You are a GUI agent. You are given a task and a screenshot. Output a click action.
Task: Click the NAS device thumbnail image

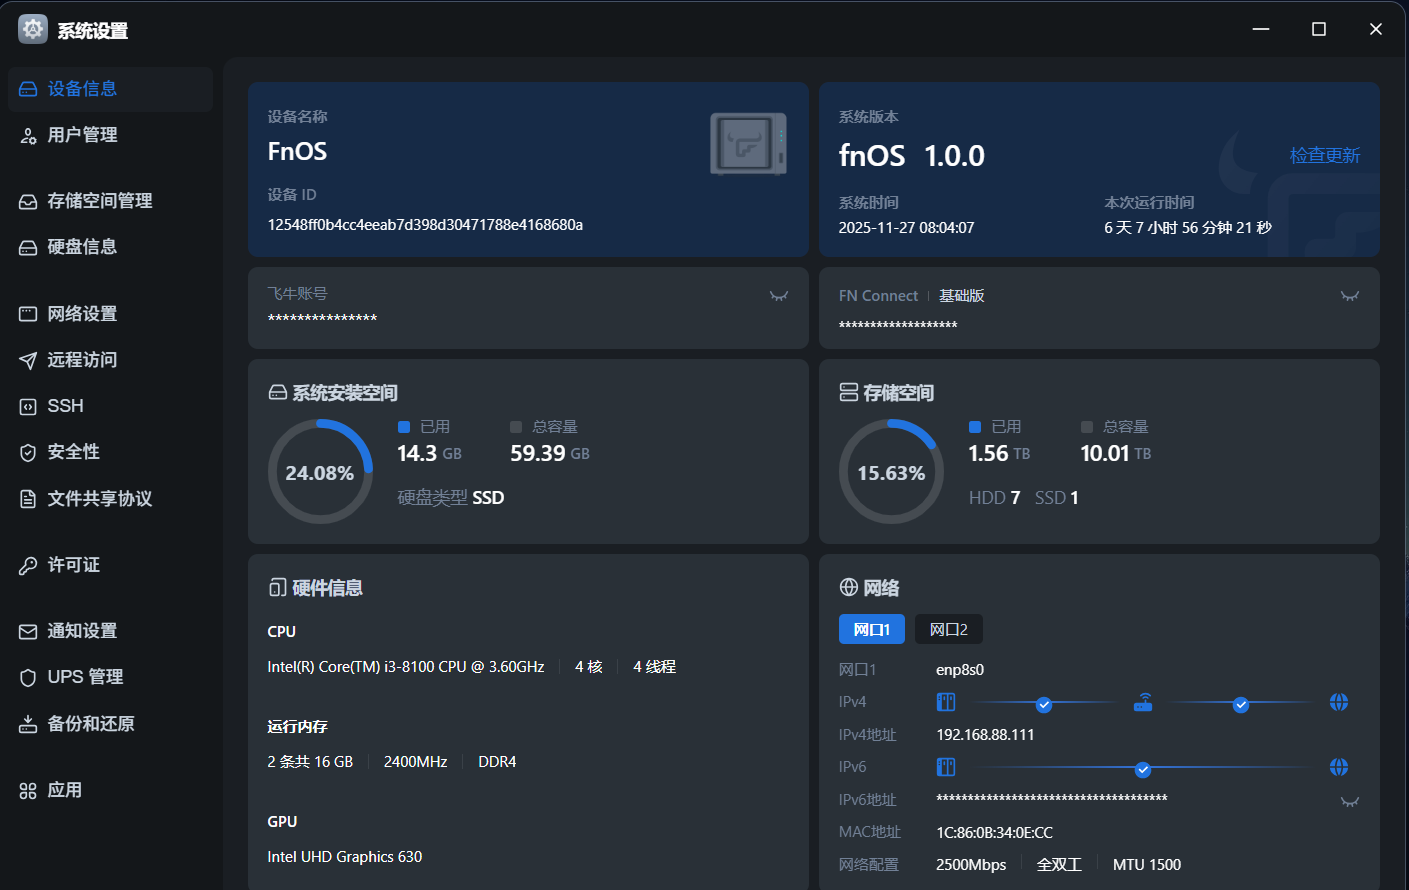point(748,144)
